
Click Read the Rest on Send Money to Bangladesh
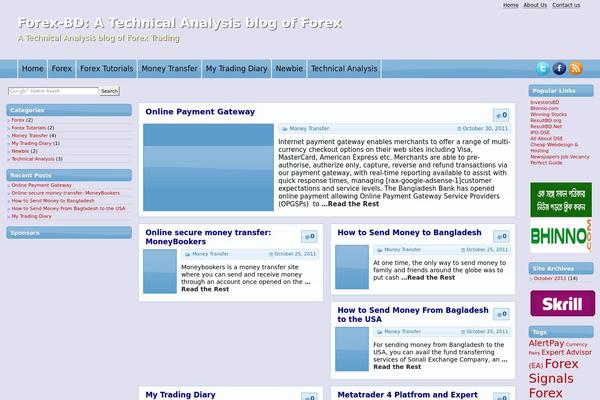(428, 278)
